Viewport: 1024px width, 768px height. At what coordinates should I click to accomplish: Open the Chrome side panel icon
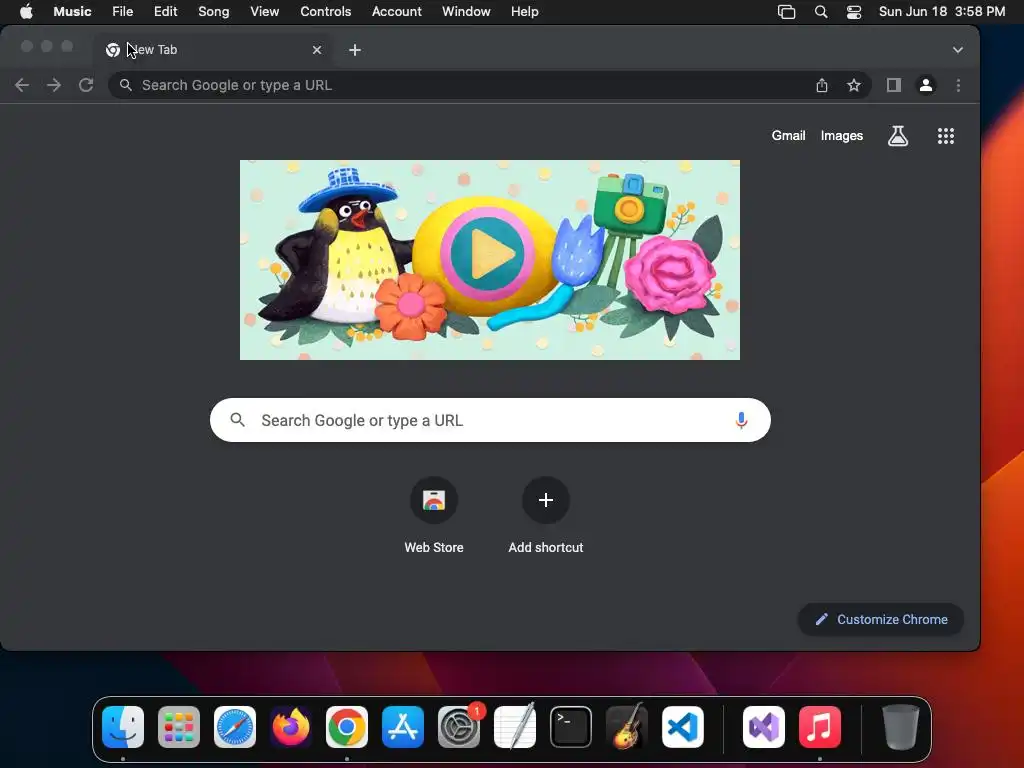click(x=893, y=85)
